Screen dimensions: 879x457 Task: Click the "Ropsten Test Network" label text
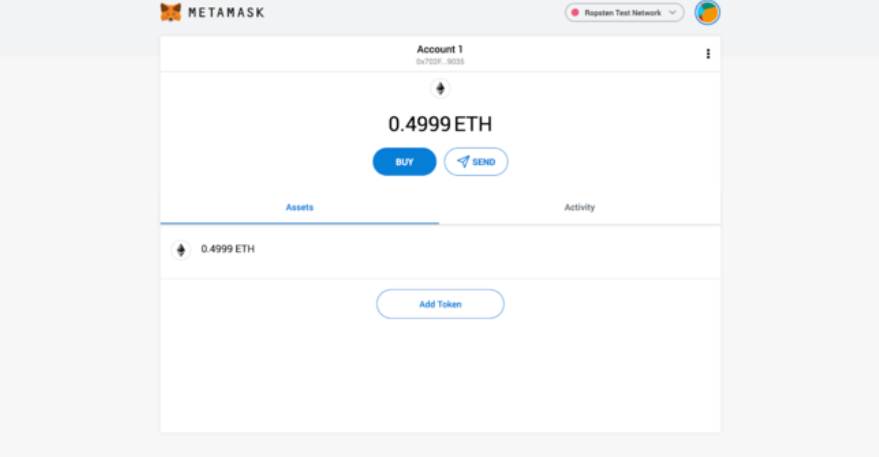pos(623,13)
